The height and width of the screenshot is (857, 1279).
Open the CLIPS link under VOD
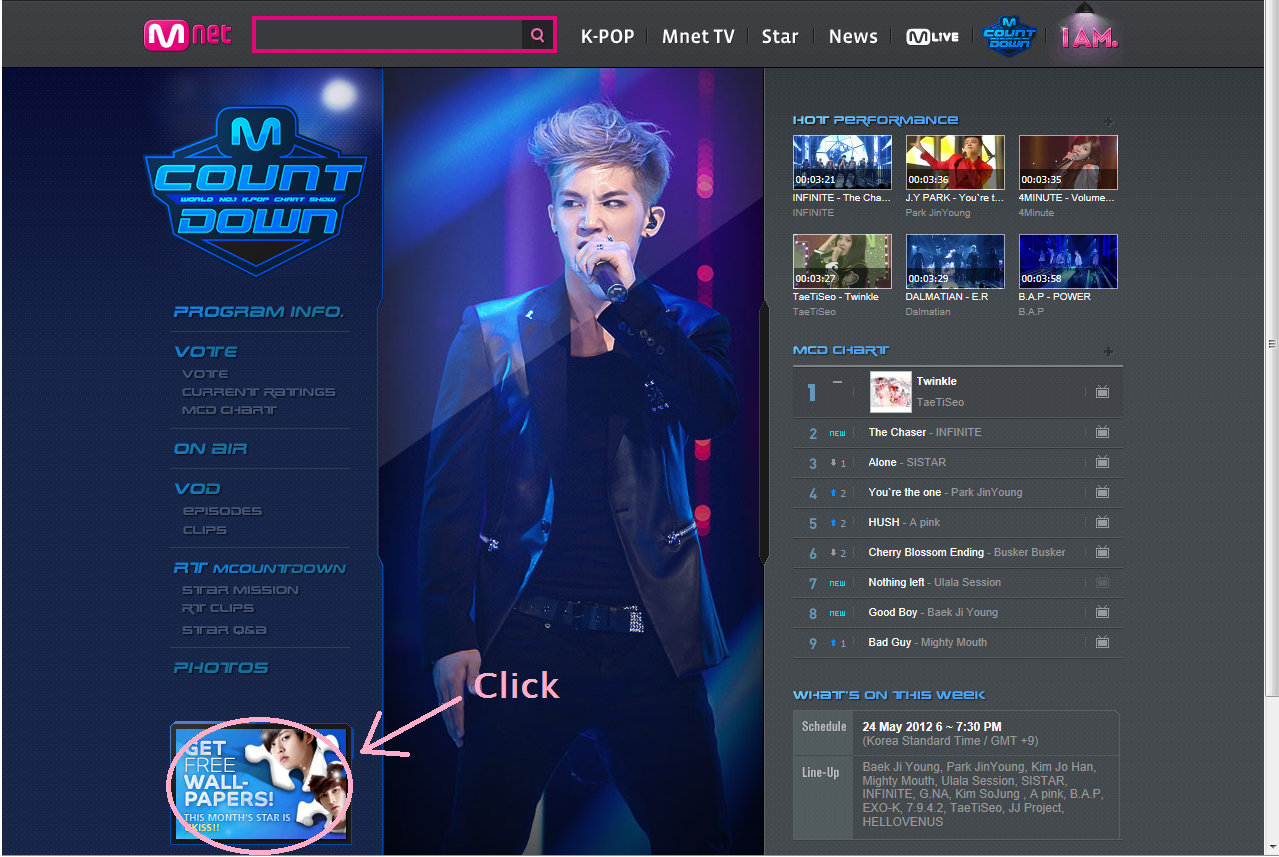click(x=205, y=530)
